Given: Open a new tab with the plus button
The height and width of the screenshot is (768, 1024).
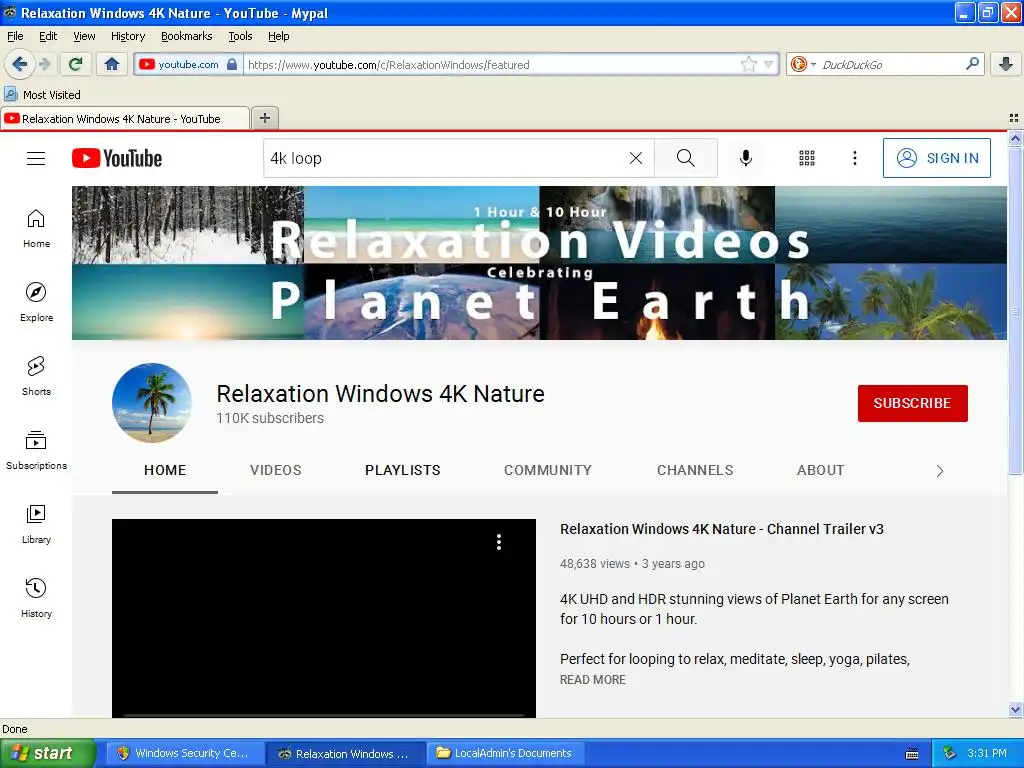Looking at the screenshot, I should pos(264,118).
